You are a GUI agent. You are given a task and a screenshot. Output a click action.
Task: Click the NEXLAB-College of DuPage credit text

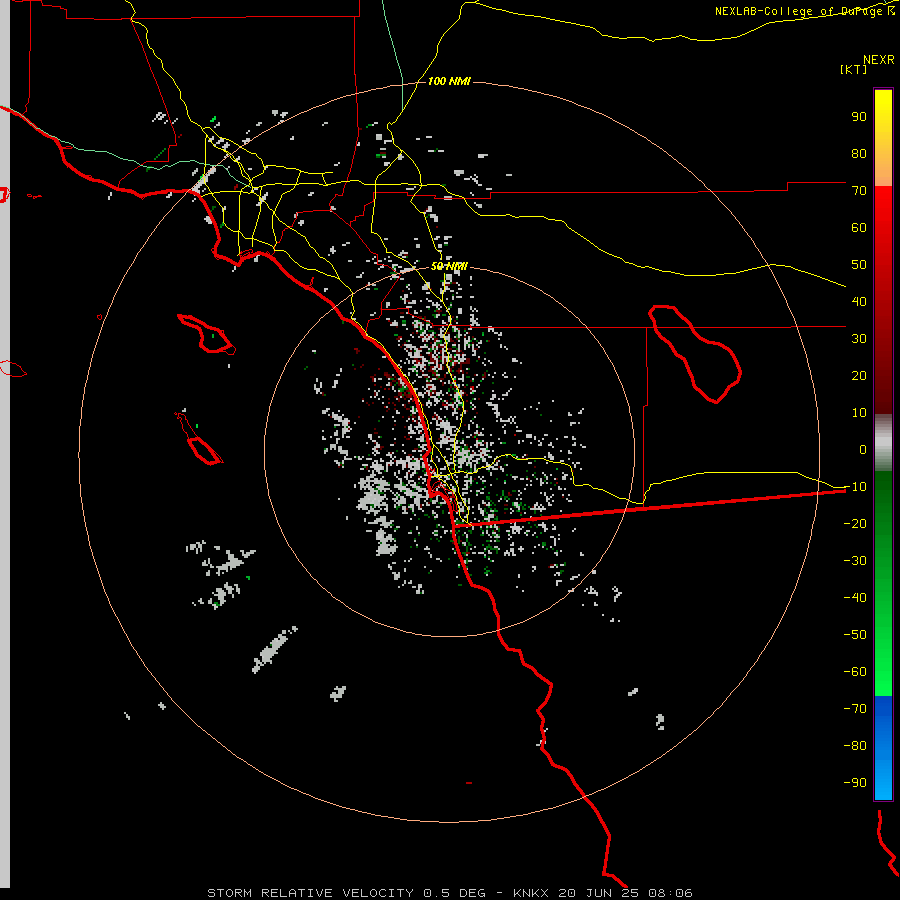(805, 11)
